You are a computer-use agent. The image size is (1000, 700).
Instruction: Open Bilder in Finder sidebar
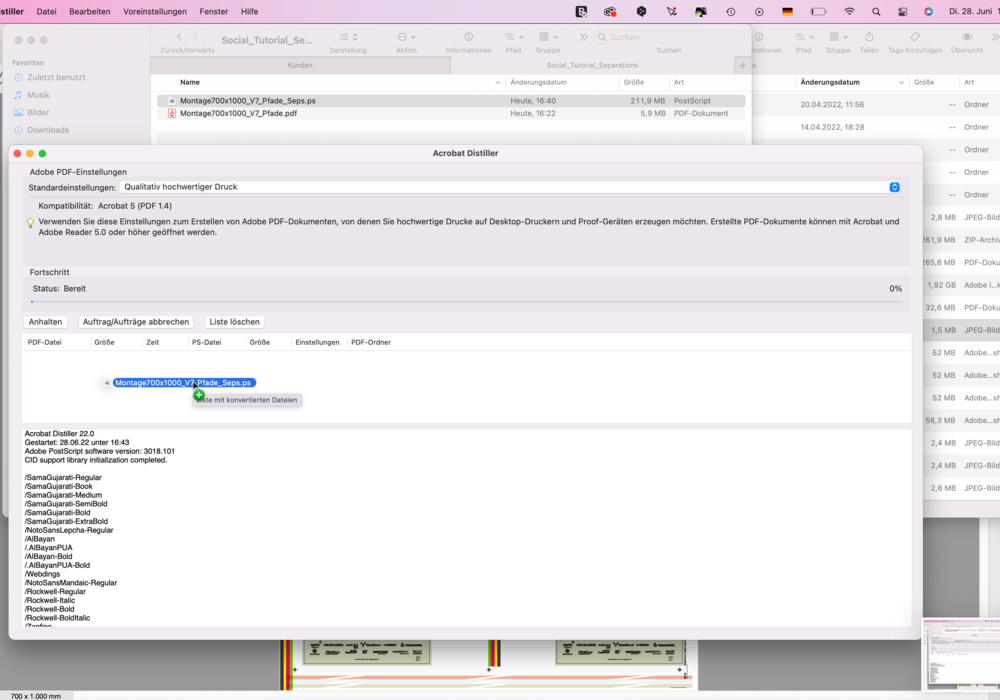point(38,112)
